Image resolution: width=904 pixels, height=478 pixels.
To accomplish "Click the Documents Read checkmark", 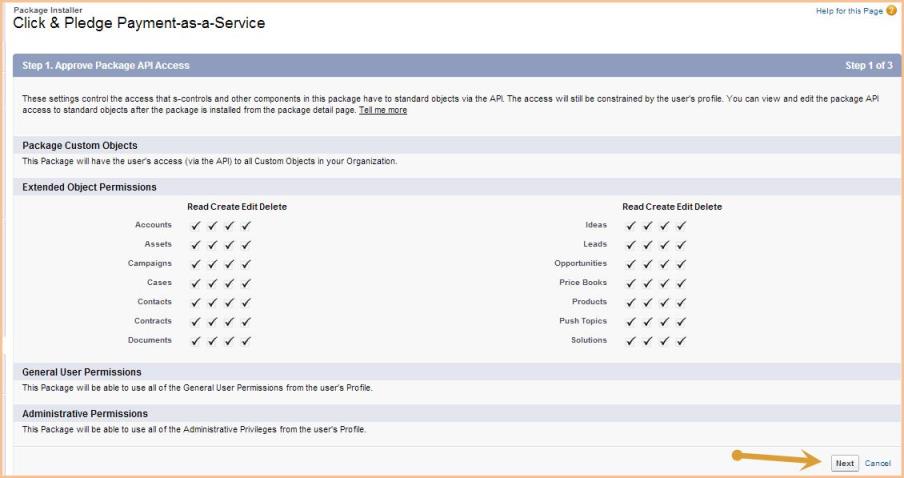I will tap(196, 341).
